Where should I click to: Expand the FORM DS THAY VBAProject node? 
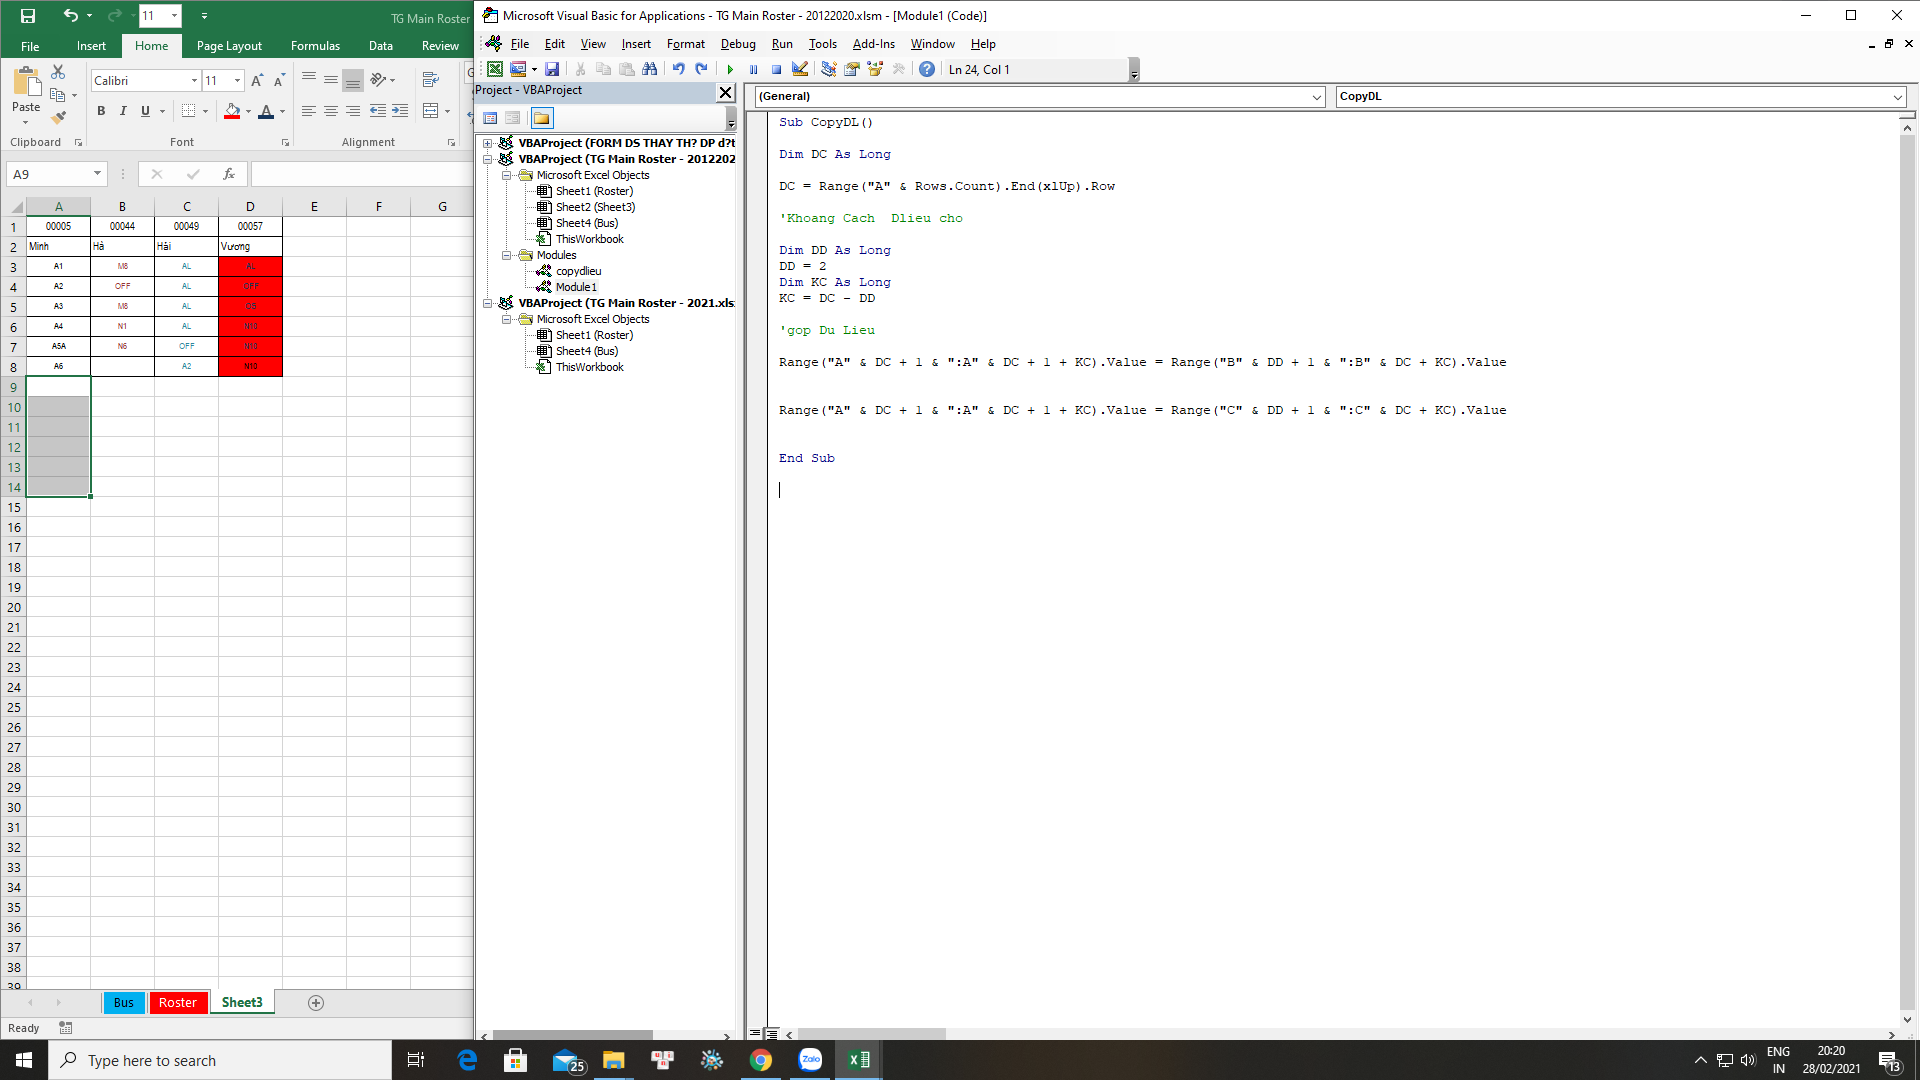(488, 143)
